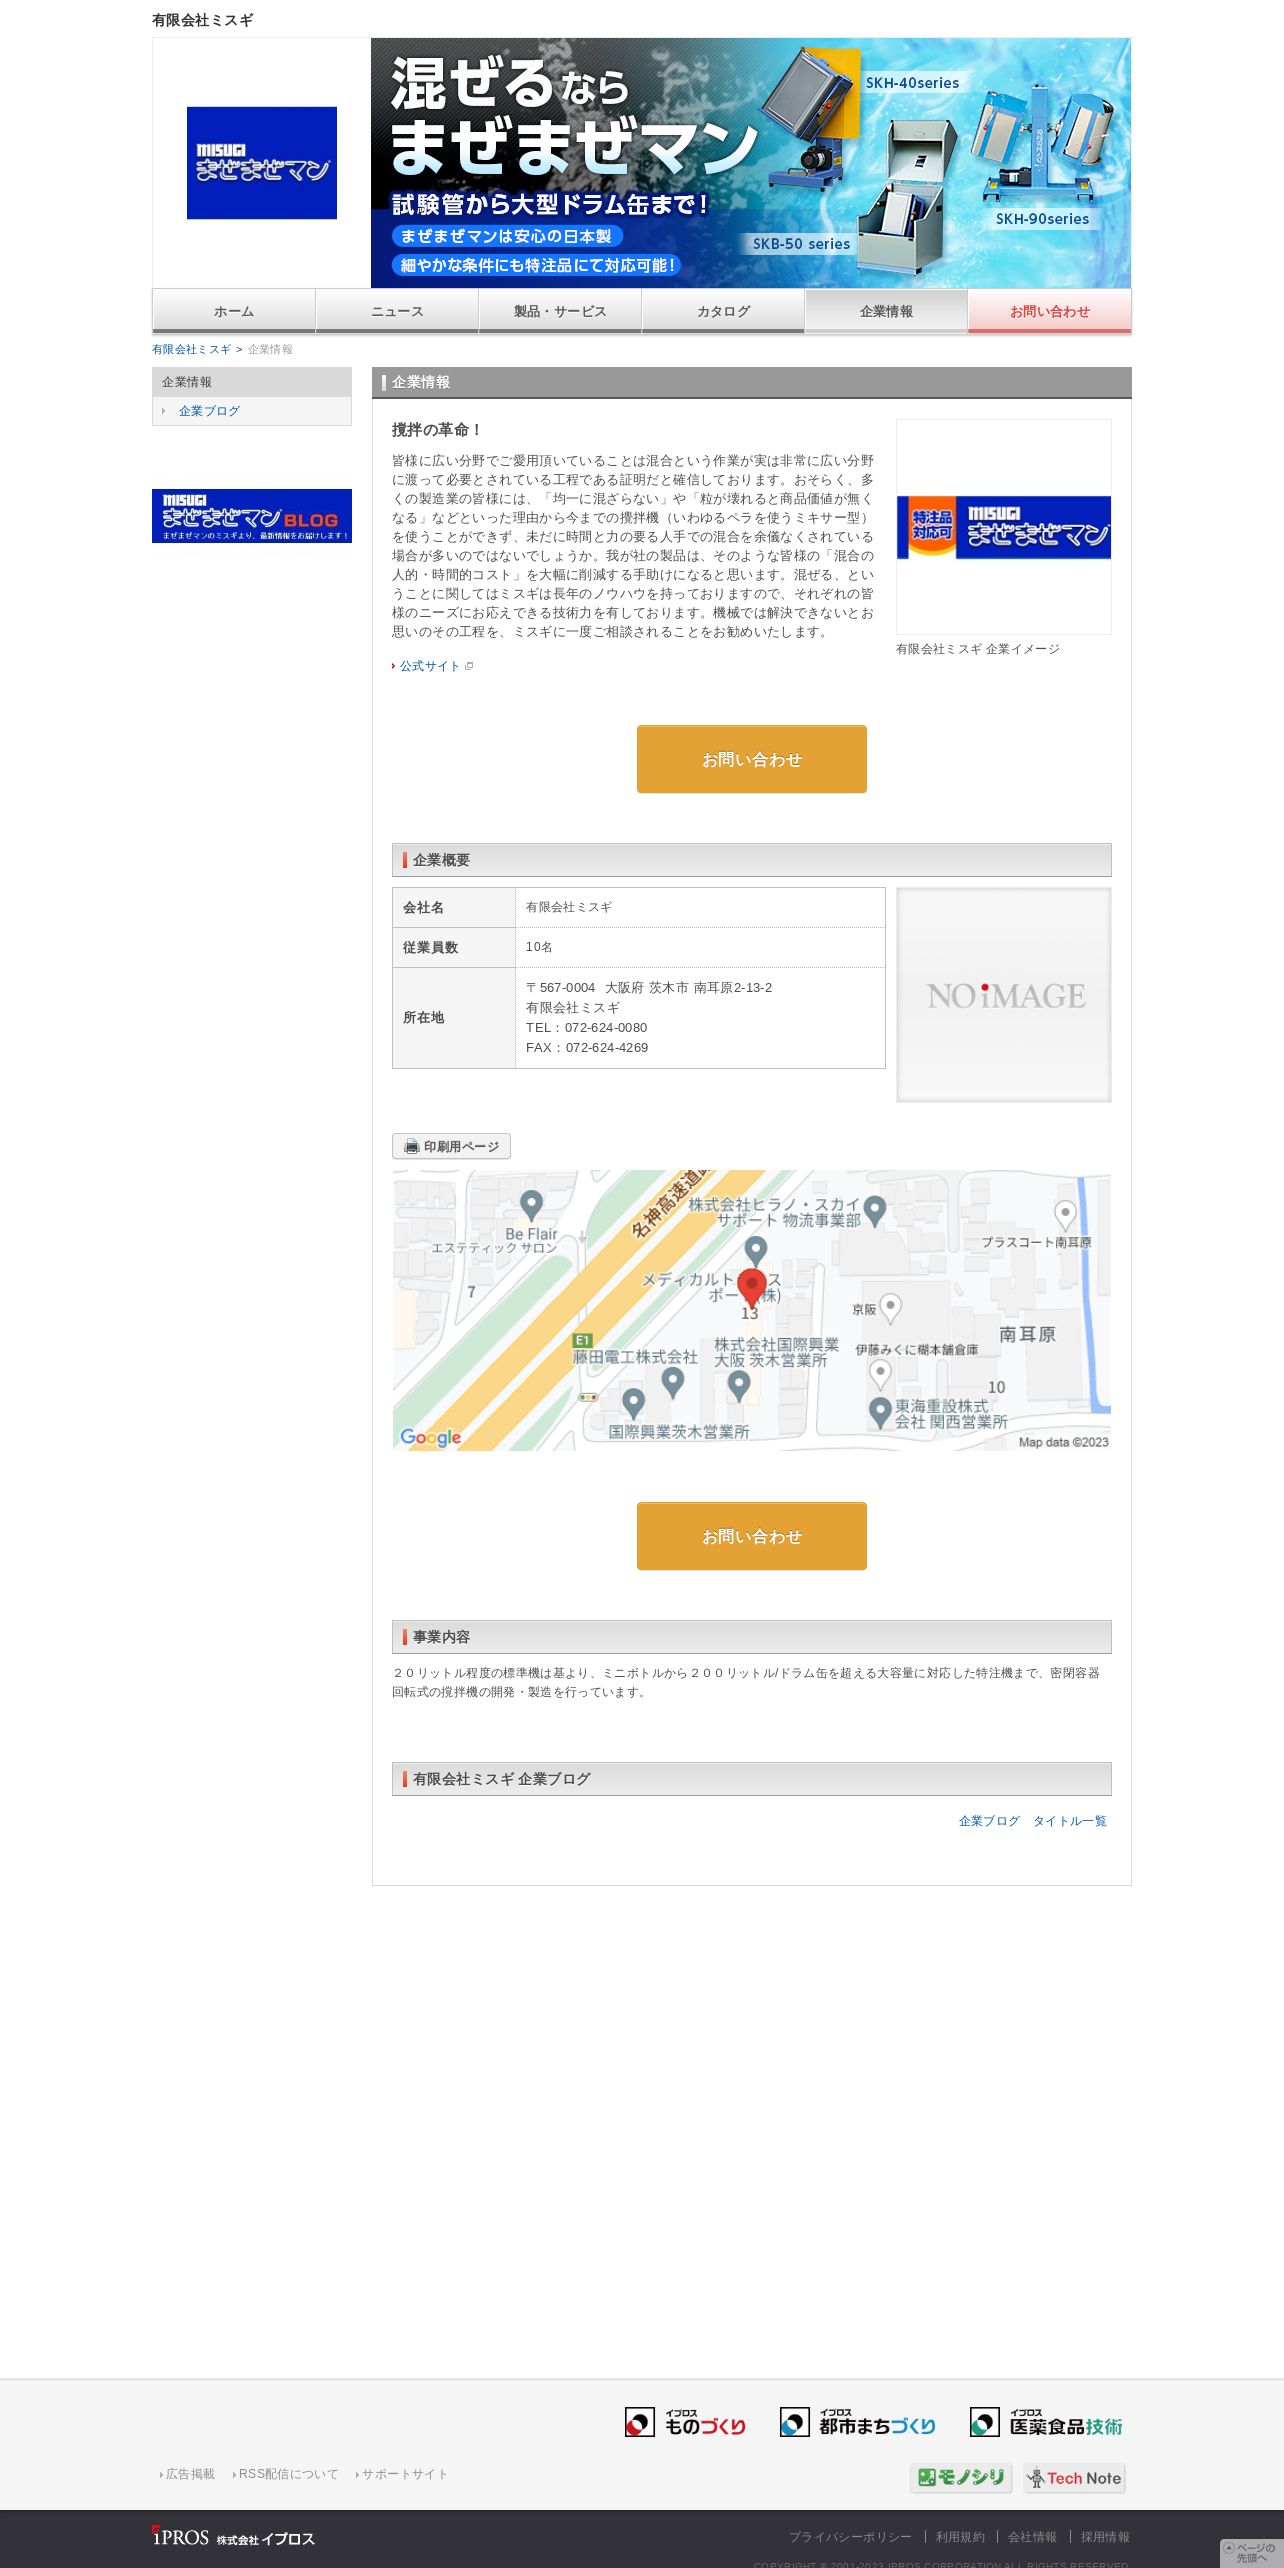This screenshot has height=2568, width=1284.
Task: Click the ページの先頭へ back-to-top button
Action: click(x=1251, y=2552)
